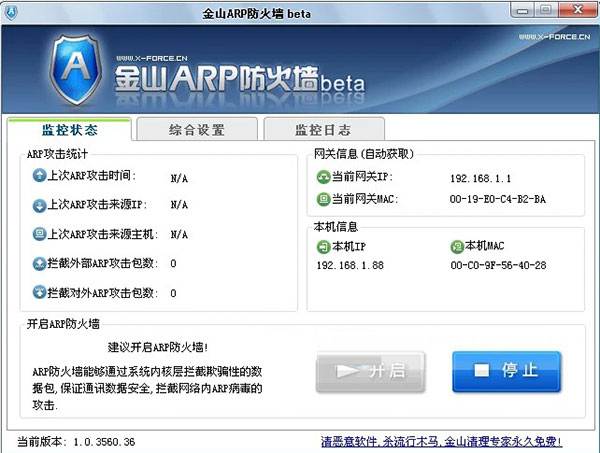Image resolution: width=600 pixels, height=453 pixels.
Task: Click the 当前网关MAC label
Action: pyautogui.click(x=365, y=199)
